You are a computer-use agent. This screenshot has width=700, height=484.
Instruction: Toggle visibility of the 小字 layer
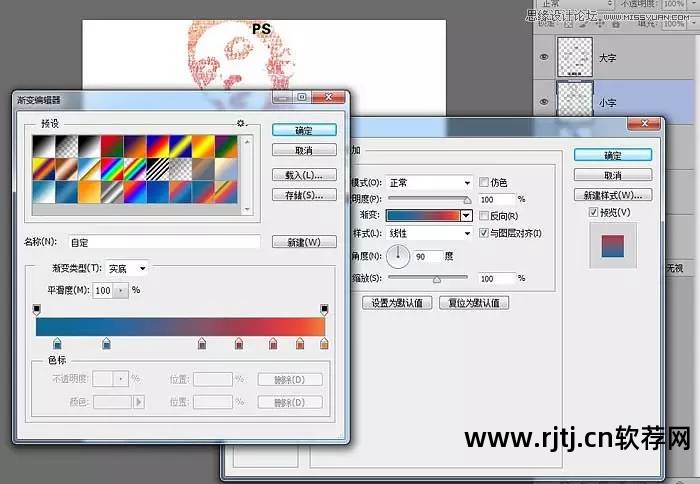(544, 101)
